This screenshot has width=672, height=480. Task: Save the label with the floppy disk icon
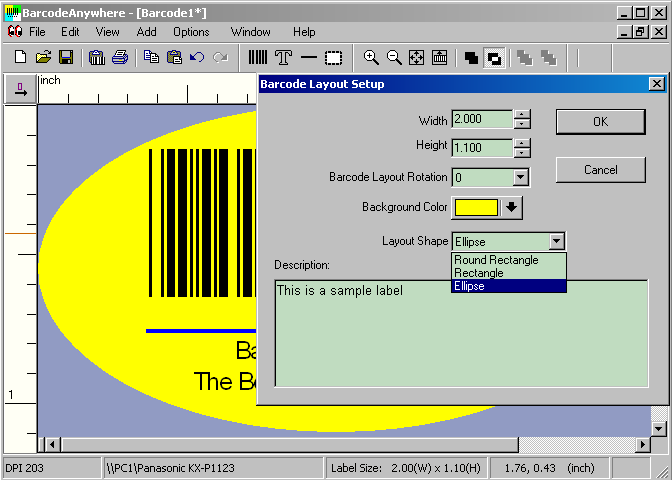[66, 57]
